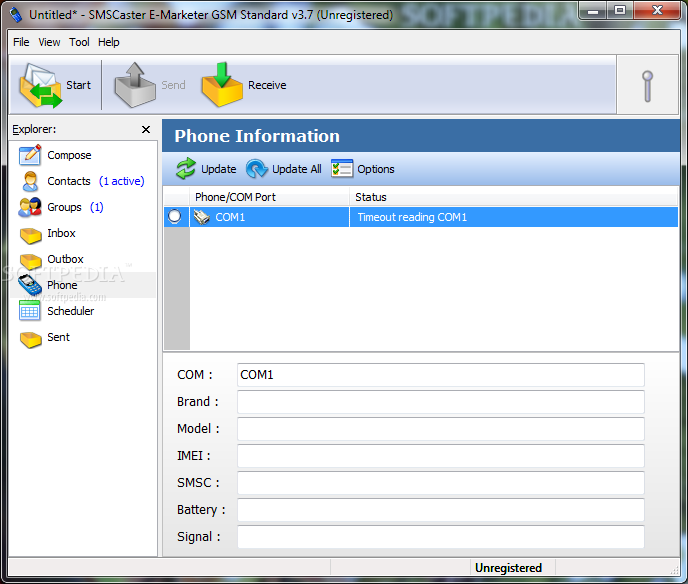Click the Outbox yellow tray icon
Viewport: 688px width, 584px height.
(x=31, y=261)
